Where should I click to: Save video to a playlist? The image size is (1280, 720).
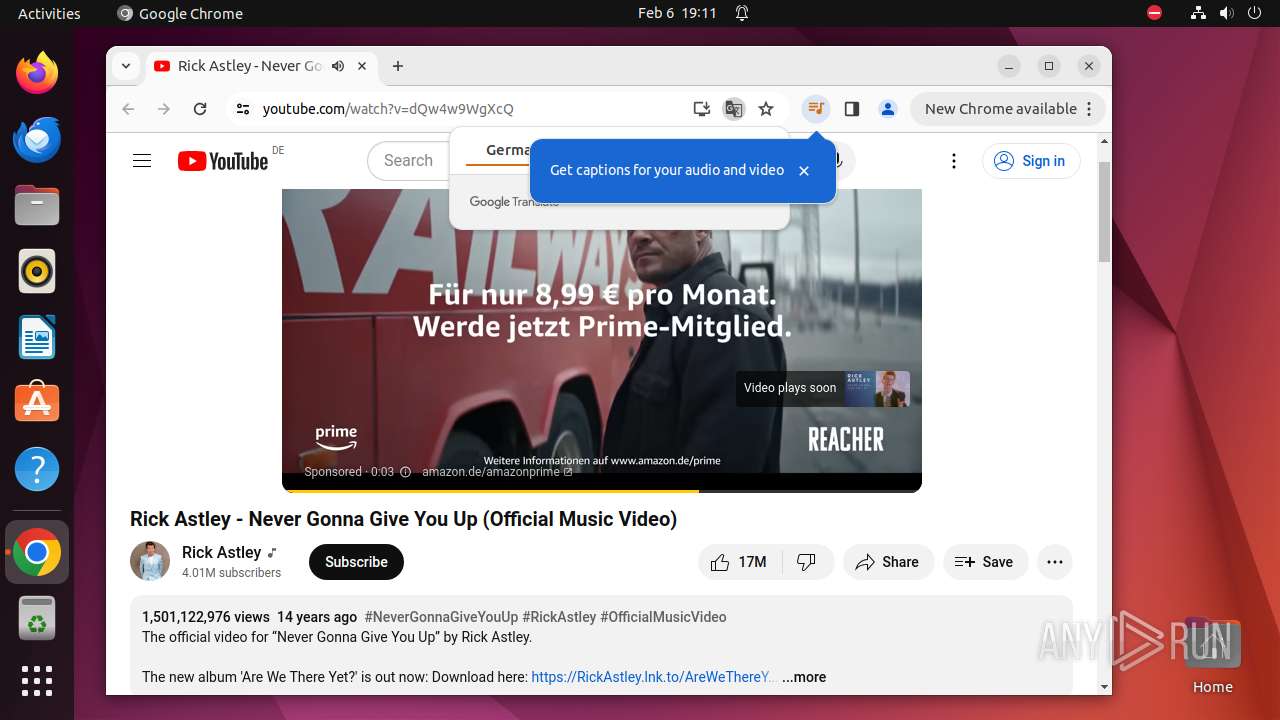coord(984,562)
